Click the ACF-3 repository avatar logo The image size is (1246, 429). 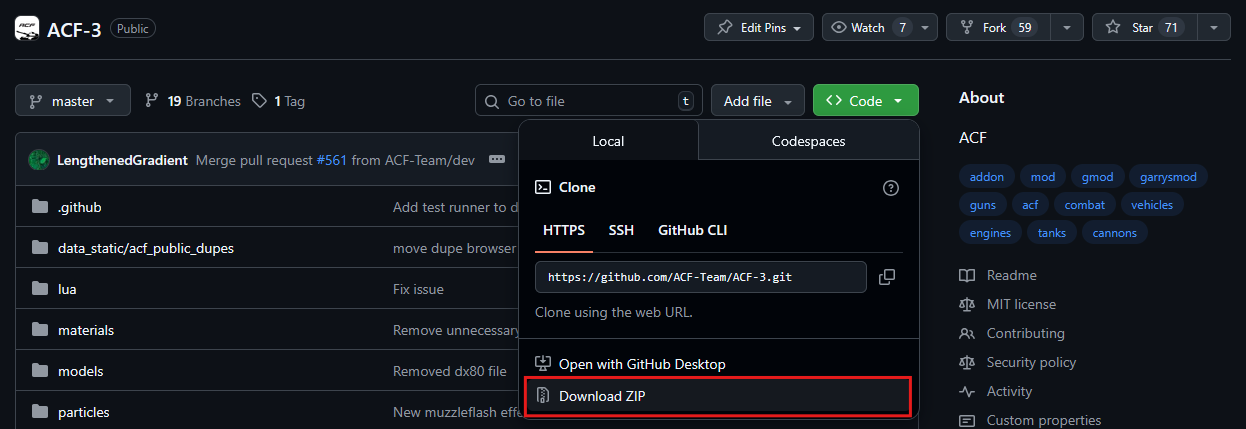tap(27, 28)
